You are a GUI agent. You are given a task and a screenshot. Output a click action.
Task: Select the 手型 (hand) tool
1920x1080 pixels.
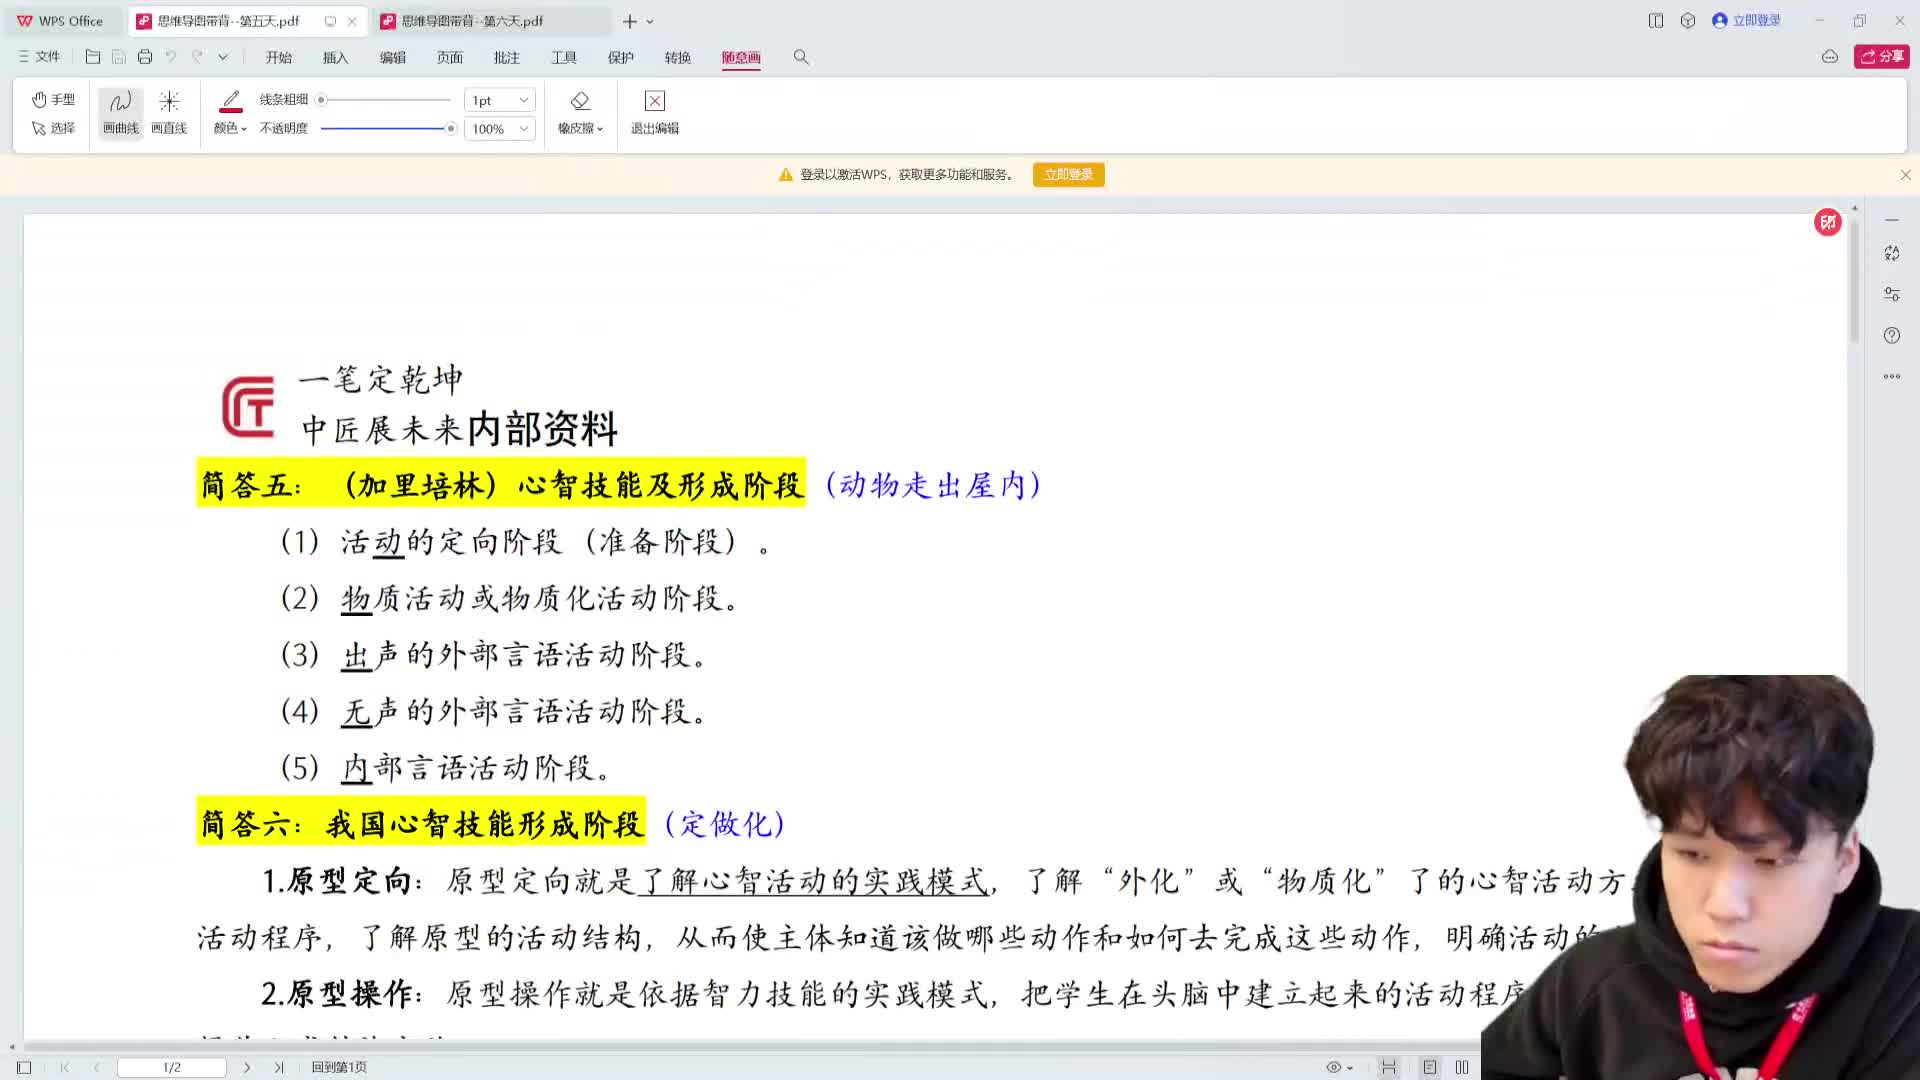point(54,99)
